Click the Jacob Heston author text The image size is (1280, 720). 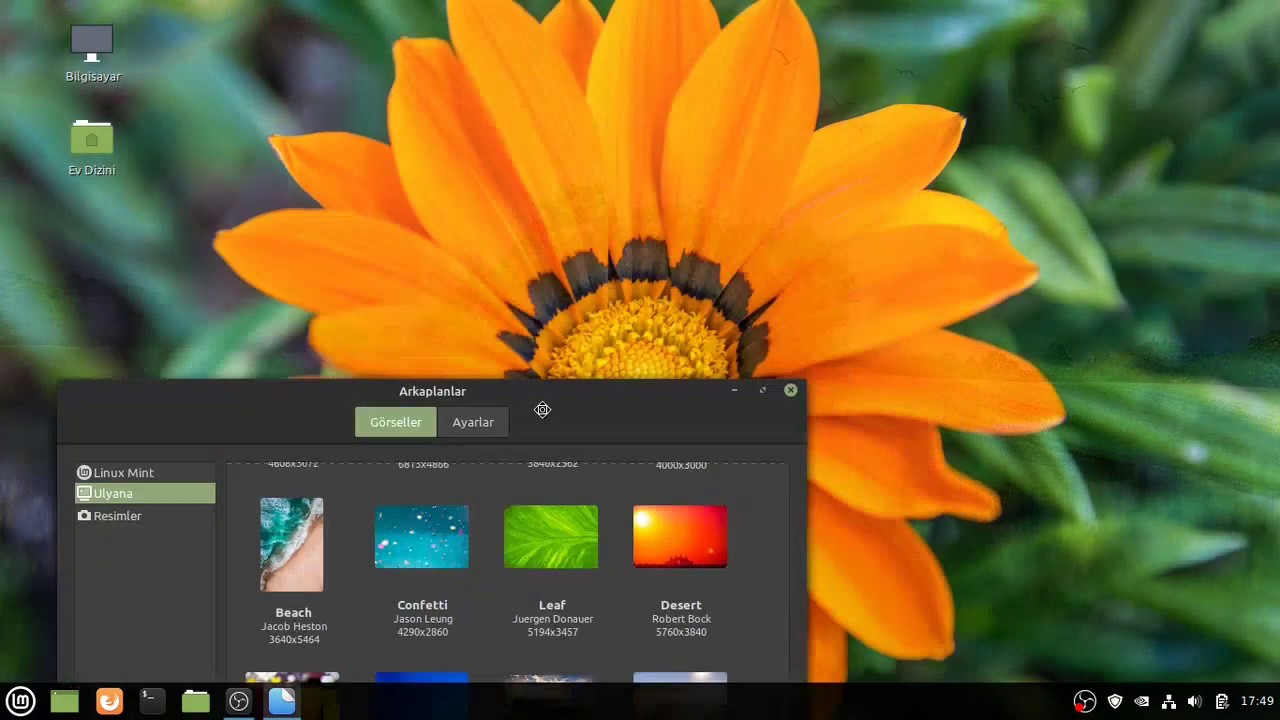pyautogui.click(x=294, y=626)
